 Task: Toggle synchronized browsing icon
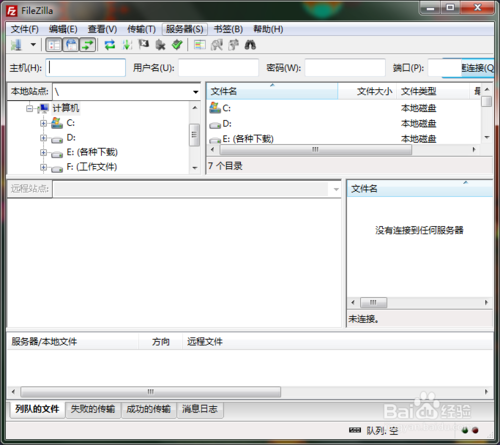[234, 45]
